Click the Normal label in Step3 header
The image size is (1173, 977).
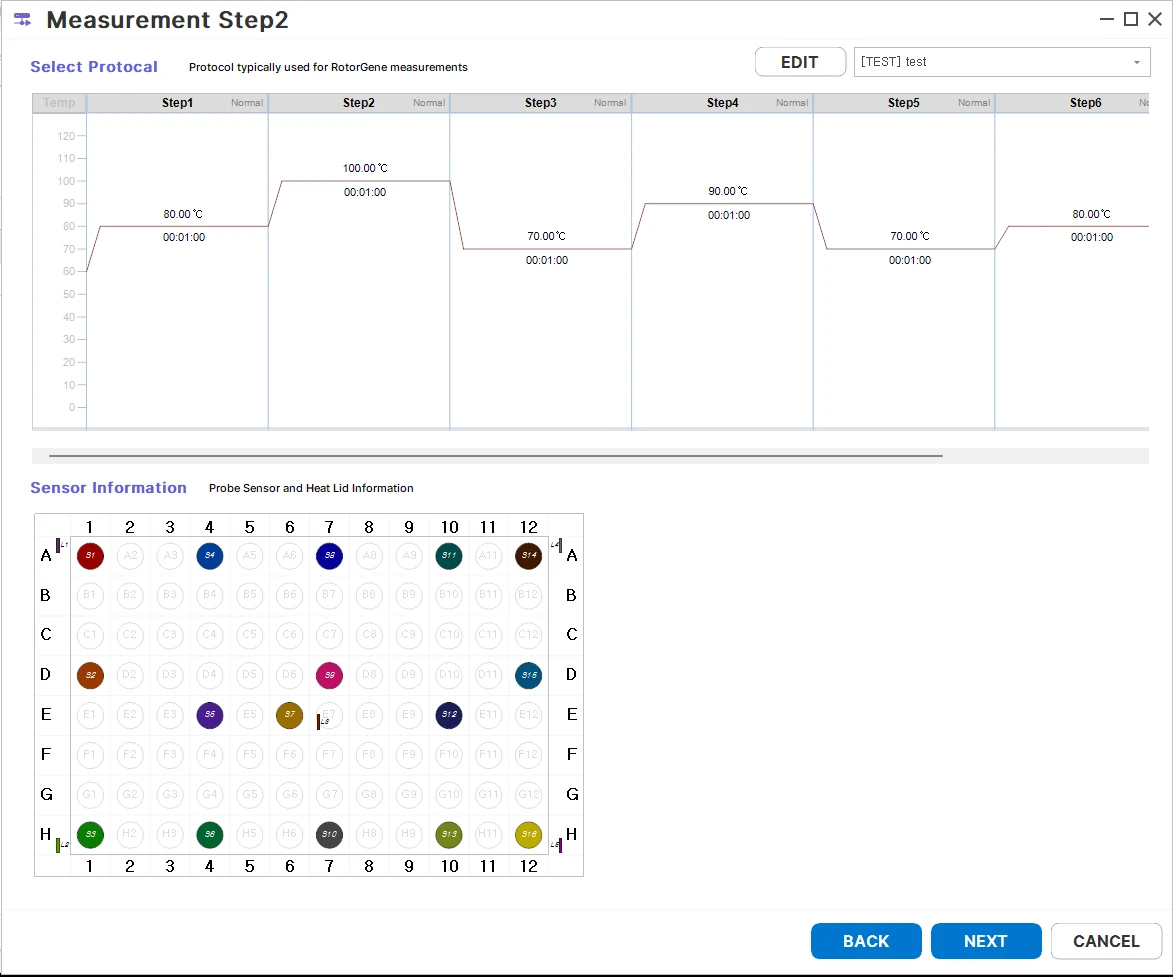610,103
